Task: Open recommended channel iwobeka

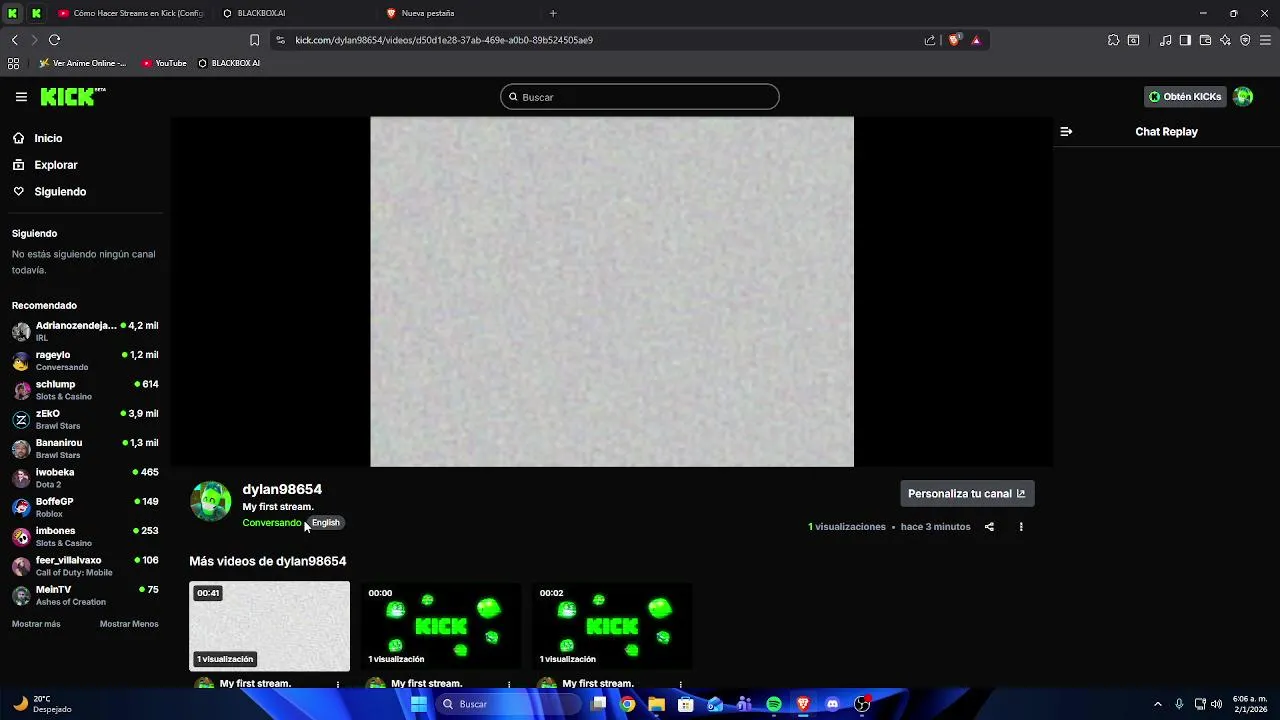Action: point(85,478)
